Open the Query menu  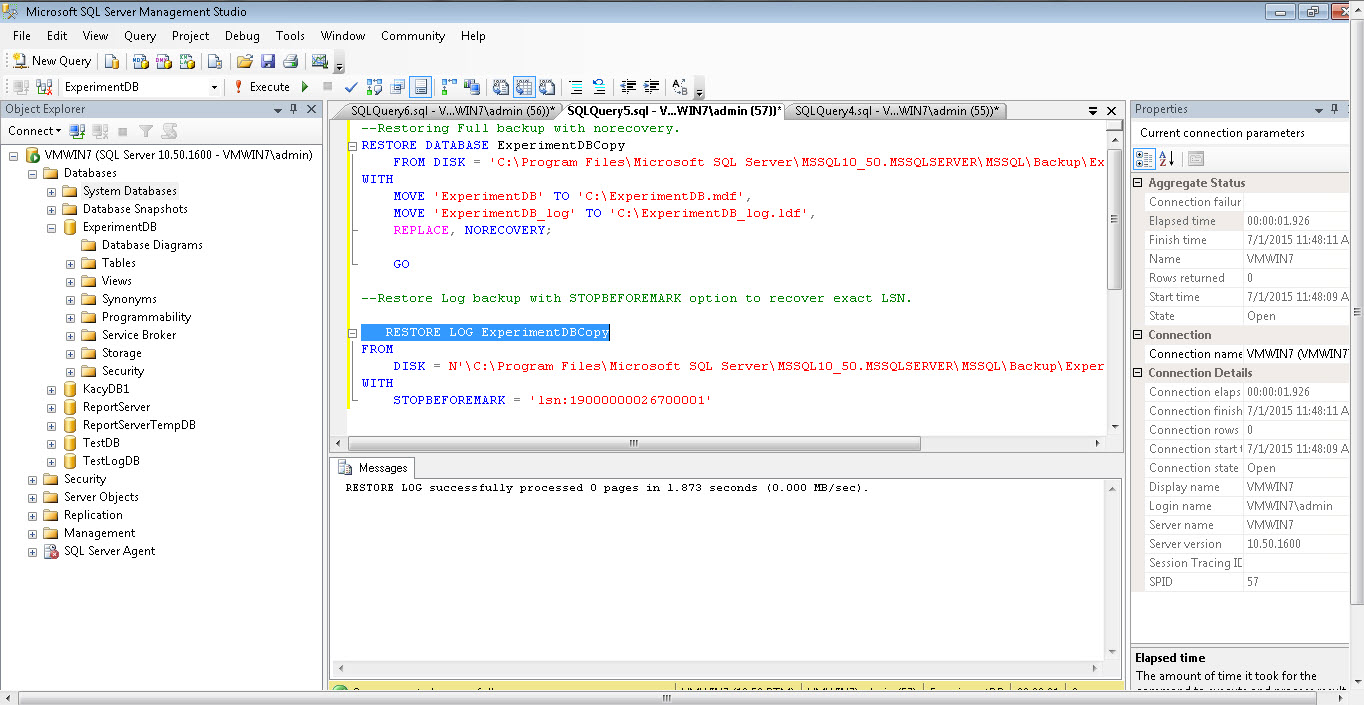(140, 35)
